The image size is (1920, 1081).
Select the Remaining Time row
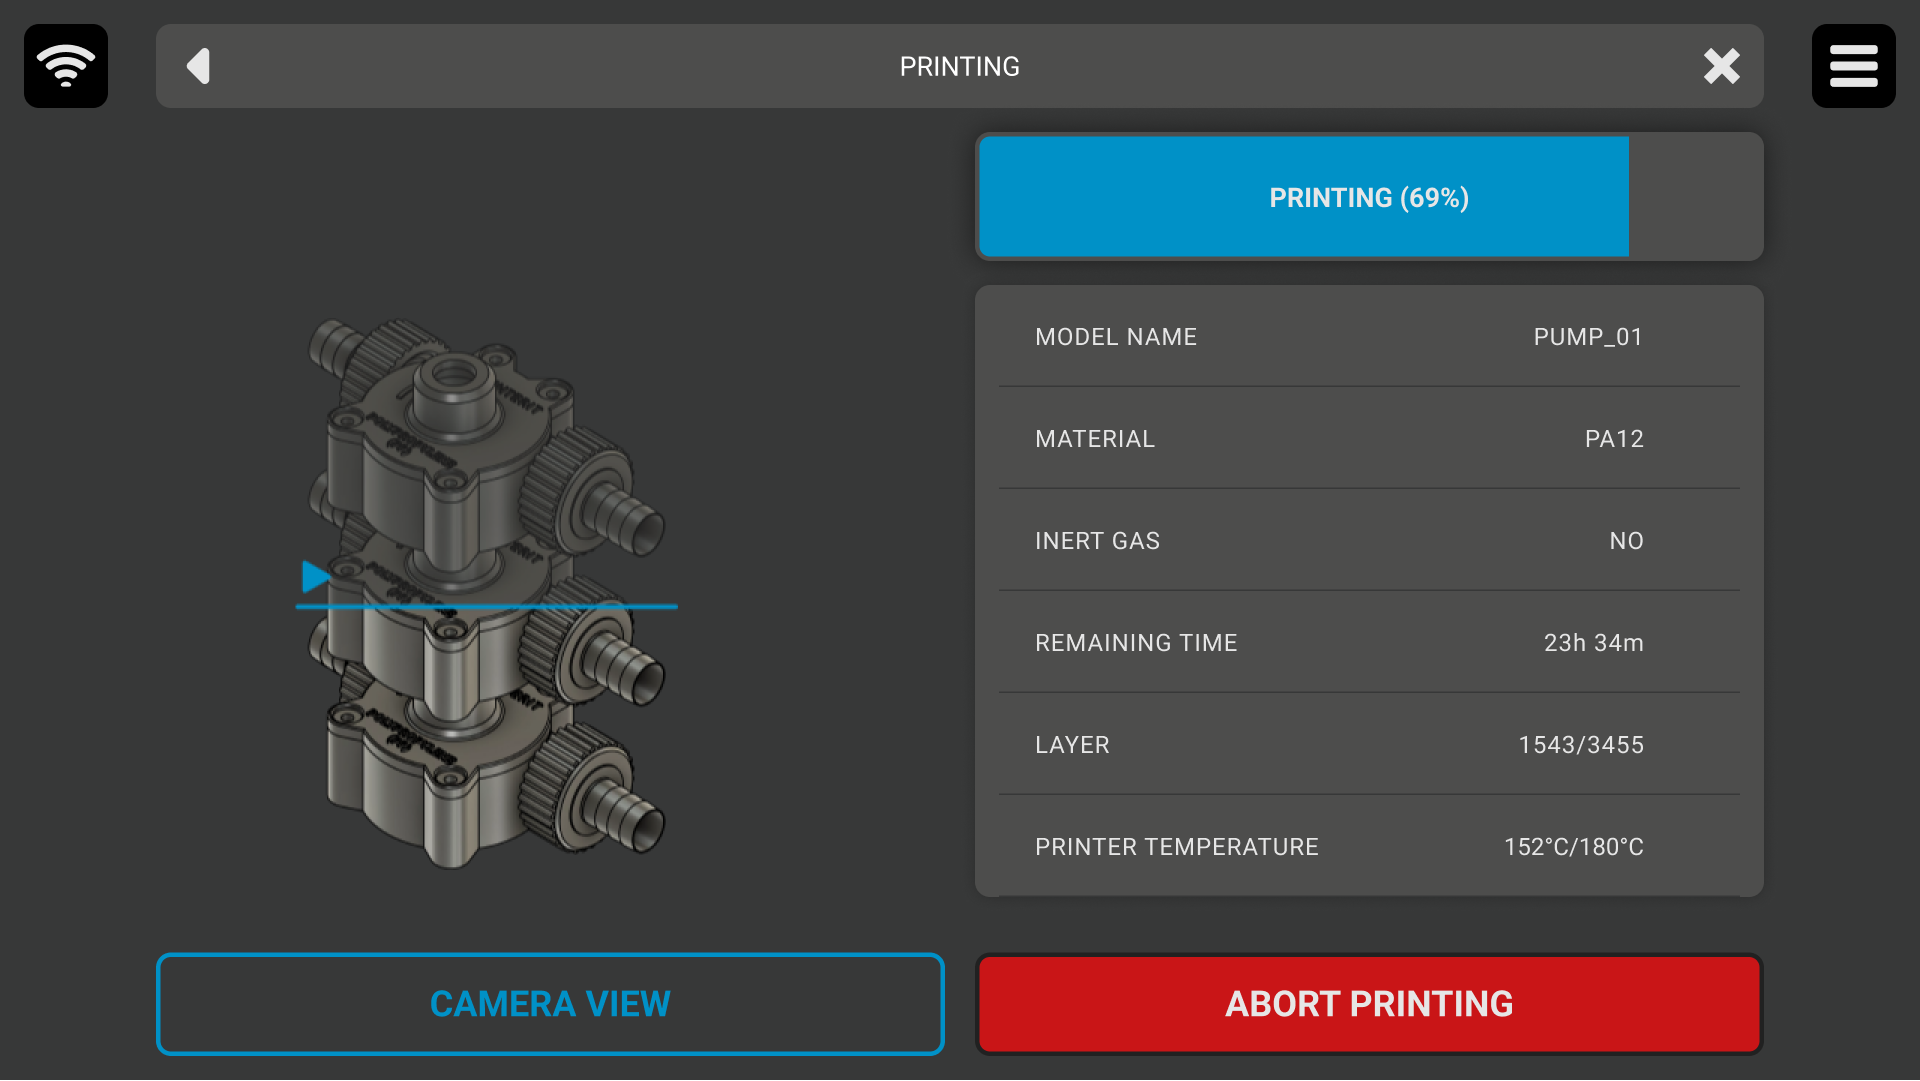1368,643
